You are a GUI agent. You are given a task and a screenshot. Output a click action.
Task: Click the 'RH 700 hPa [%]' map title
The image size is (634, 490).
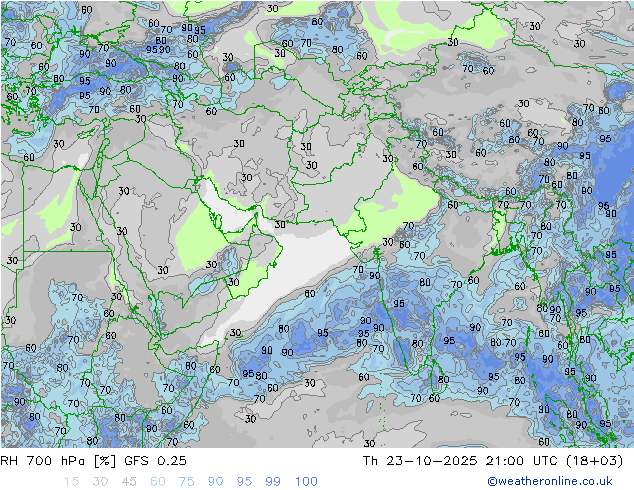point(58,461)
